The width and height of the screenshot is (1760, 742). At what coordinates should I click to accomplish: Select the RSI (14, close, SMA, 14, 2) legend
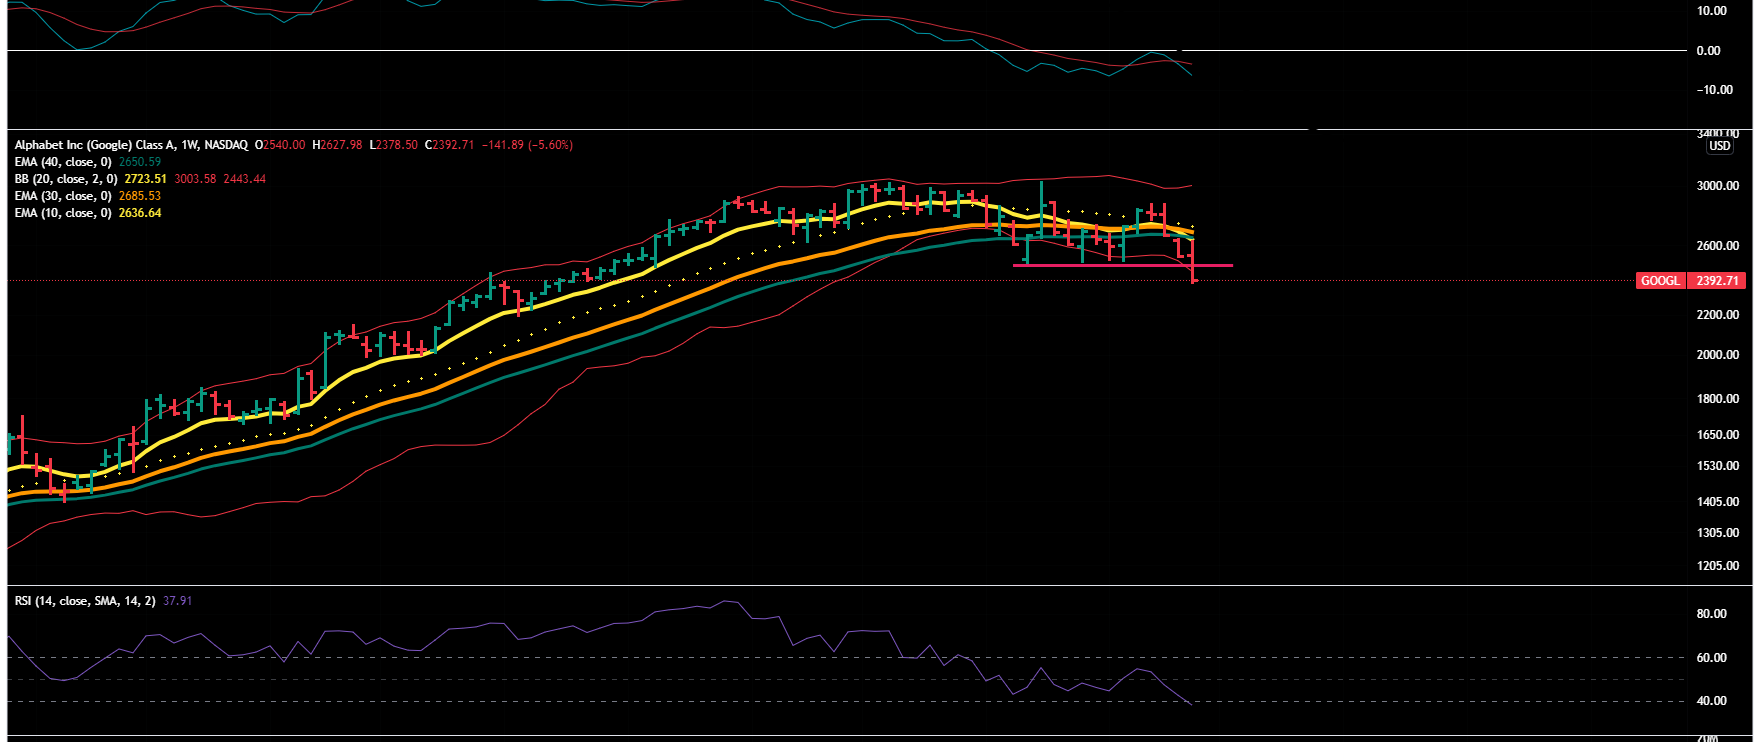tap(84, 601)
